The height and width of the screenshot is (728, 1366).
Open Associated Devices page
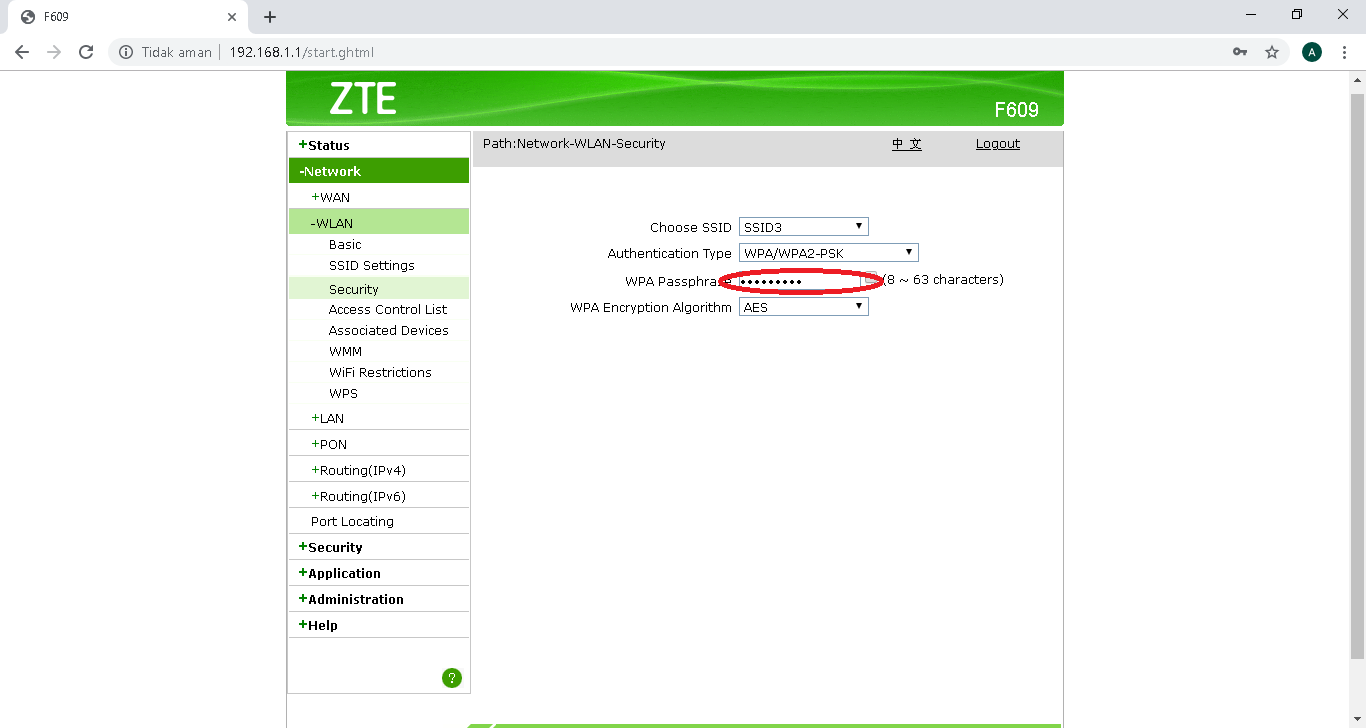click(x=388, y=330)
